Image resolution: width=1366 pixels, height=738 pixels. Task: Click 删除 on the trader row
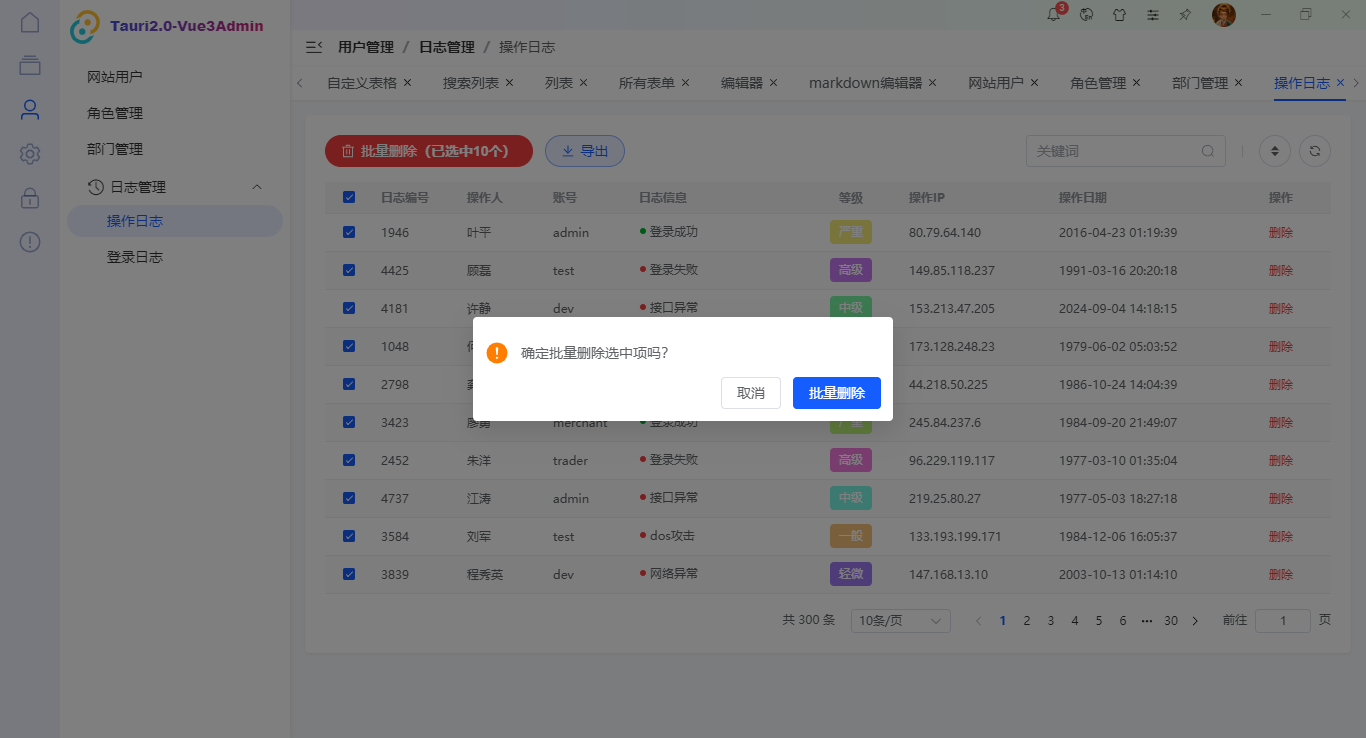click(1281, 460)
